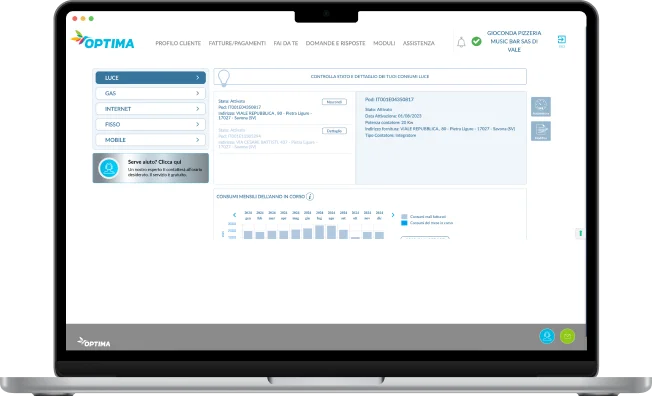Click the green checkmark status icon
Screen dimensions: 652x396
477,41
